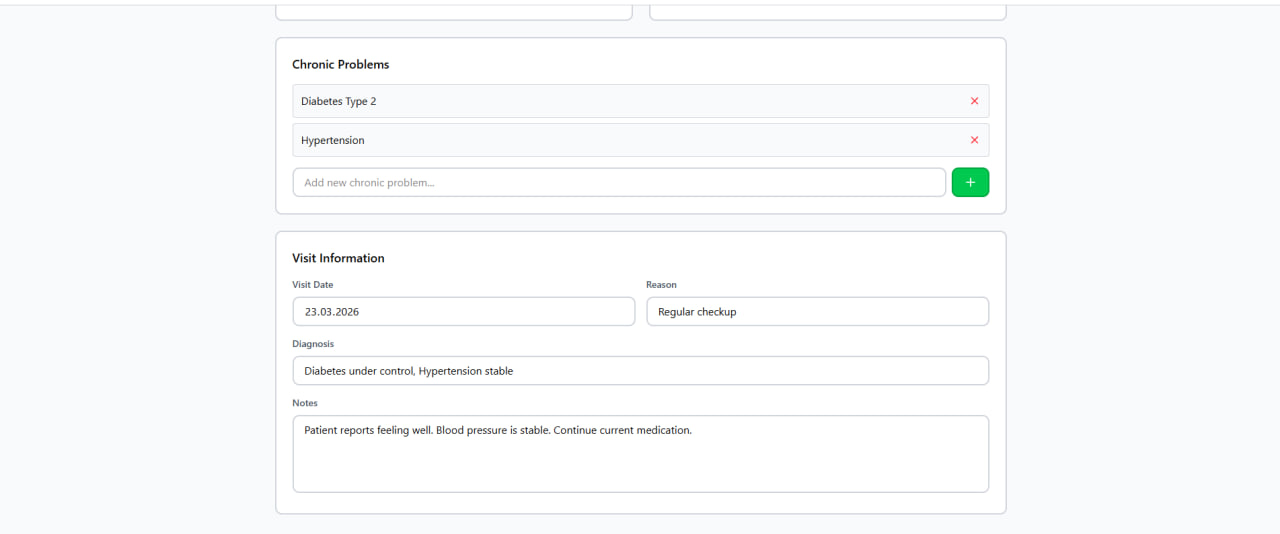Select the Hypertension row text
1280x534 pixels.
click(x=333, y=140)
